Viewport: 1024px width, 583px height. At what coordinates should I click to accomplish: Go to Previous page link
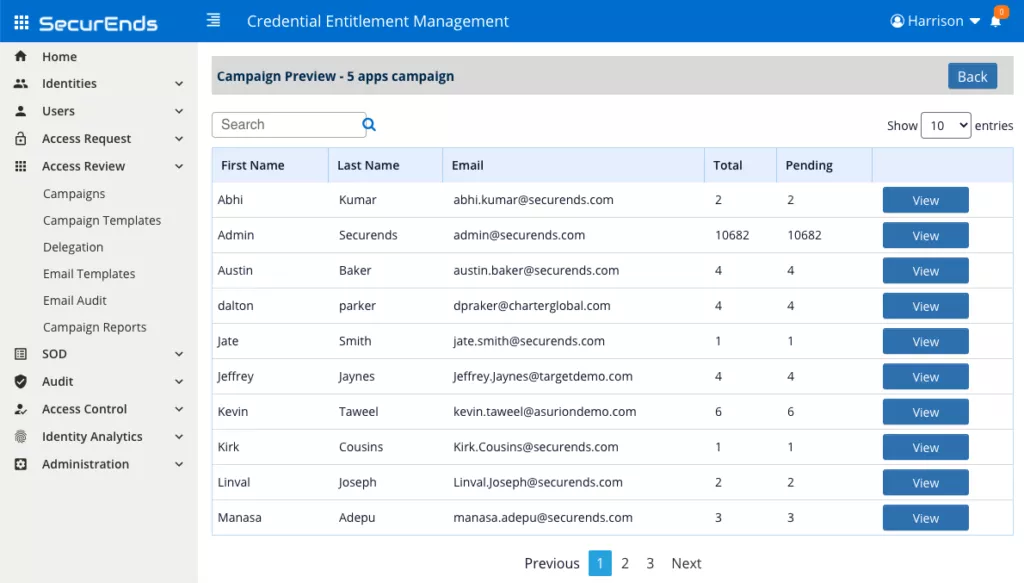[552, 563]
